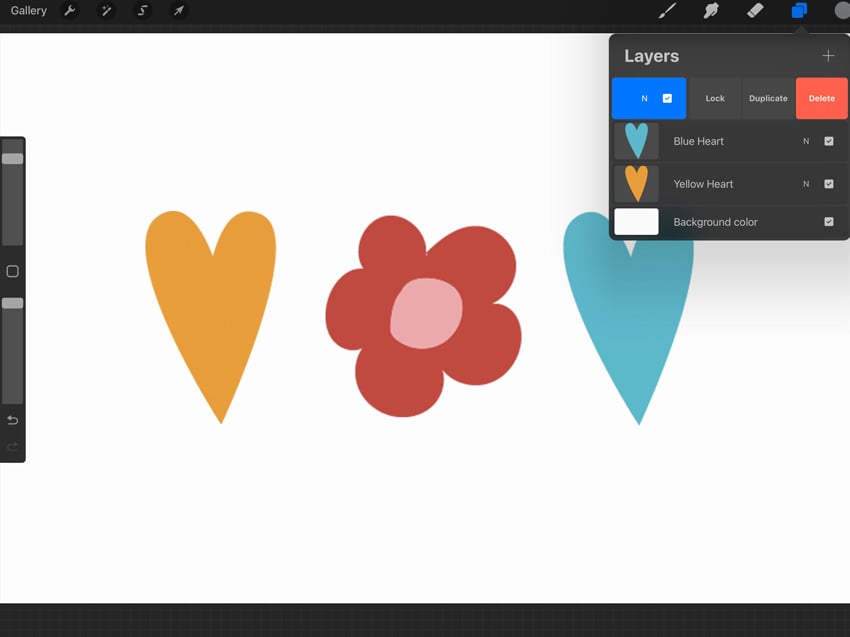Select the Smudge tool

(711, 11)
